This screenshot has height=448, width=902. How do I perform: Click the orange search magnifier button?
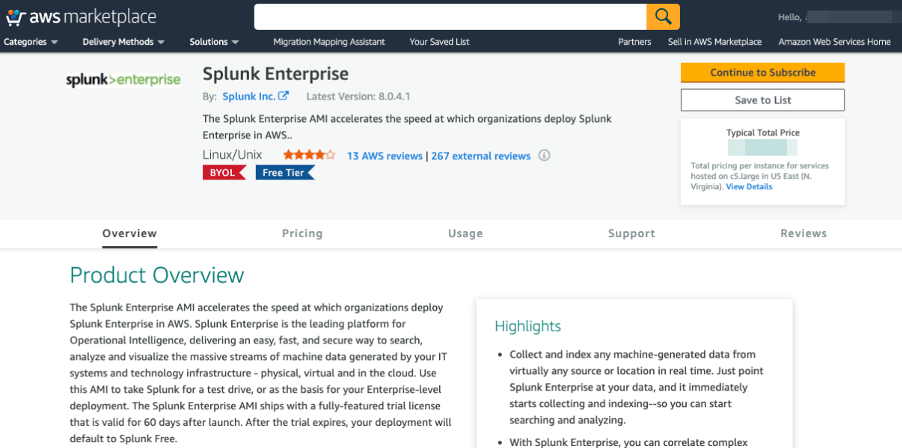click(x=663, y=17)
